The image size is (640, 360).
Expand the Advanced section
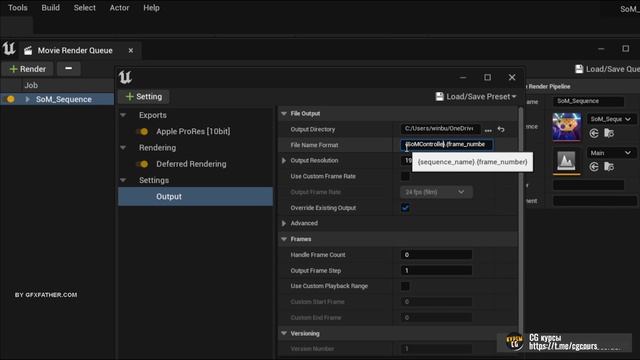tap(284, 223)
